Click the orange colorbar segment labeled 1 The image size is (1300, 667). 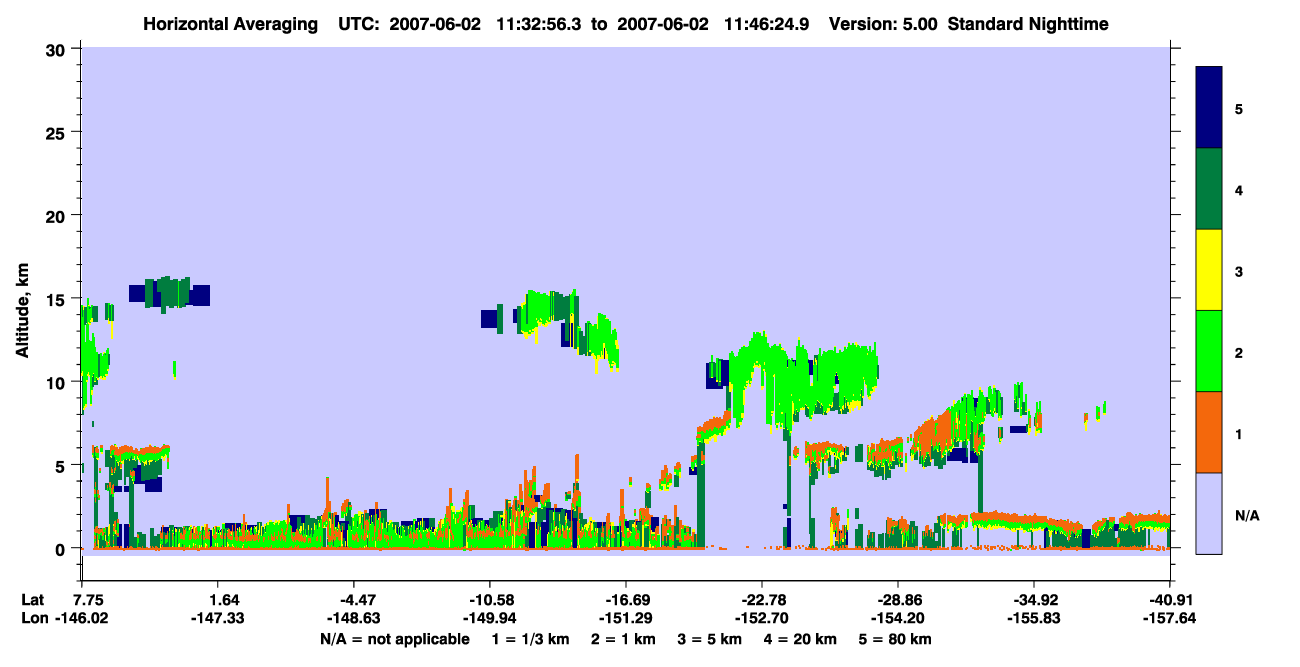click(1209, 432)
